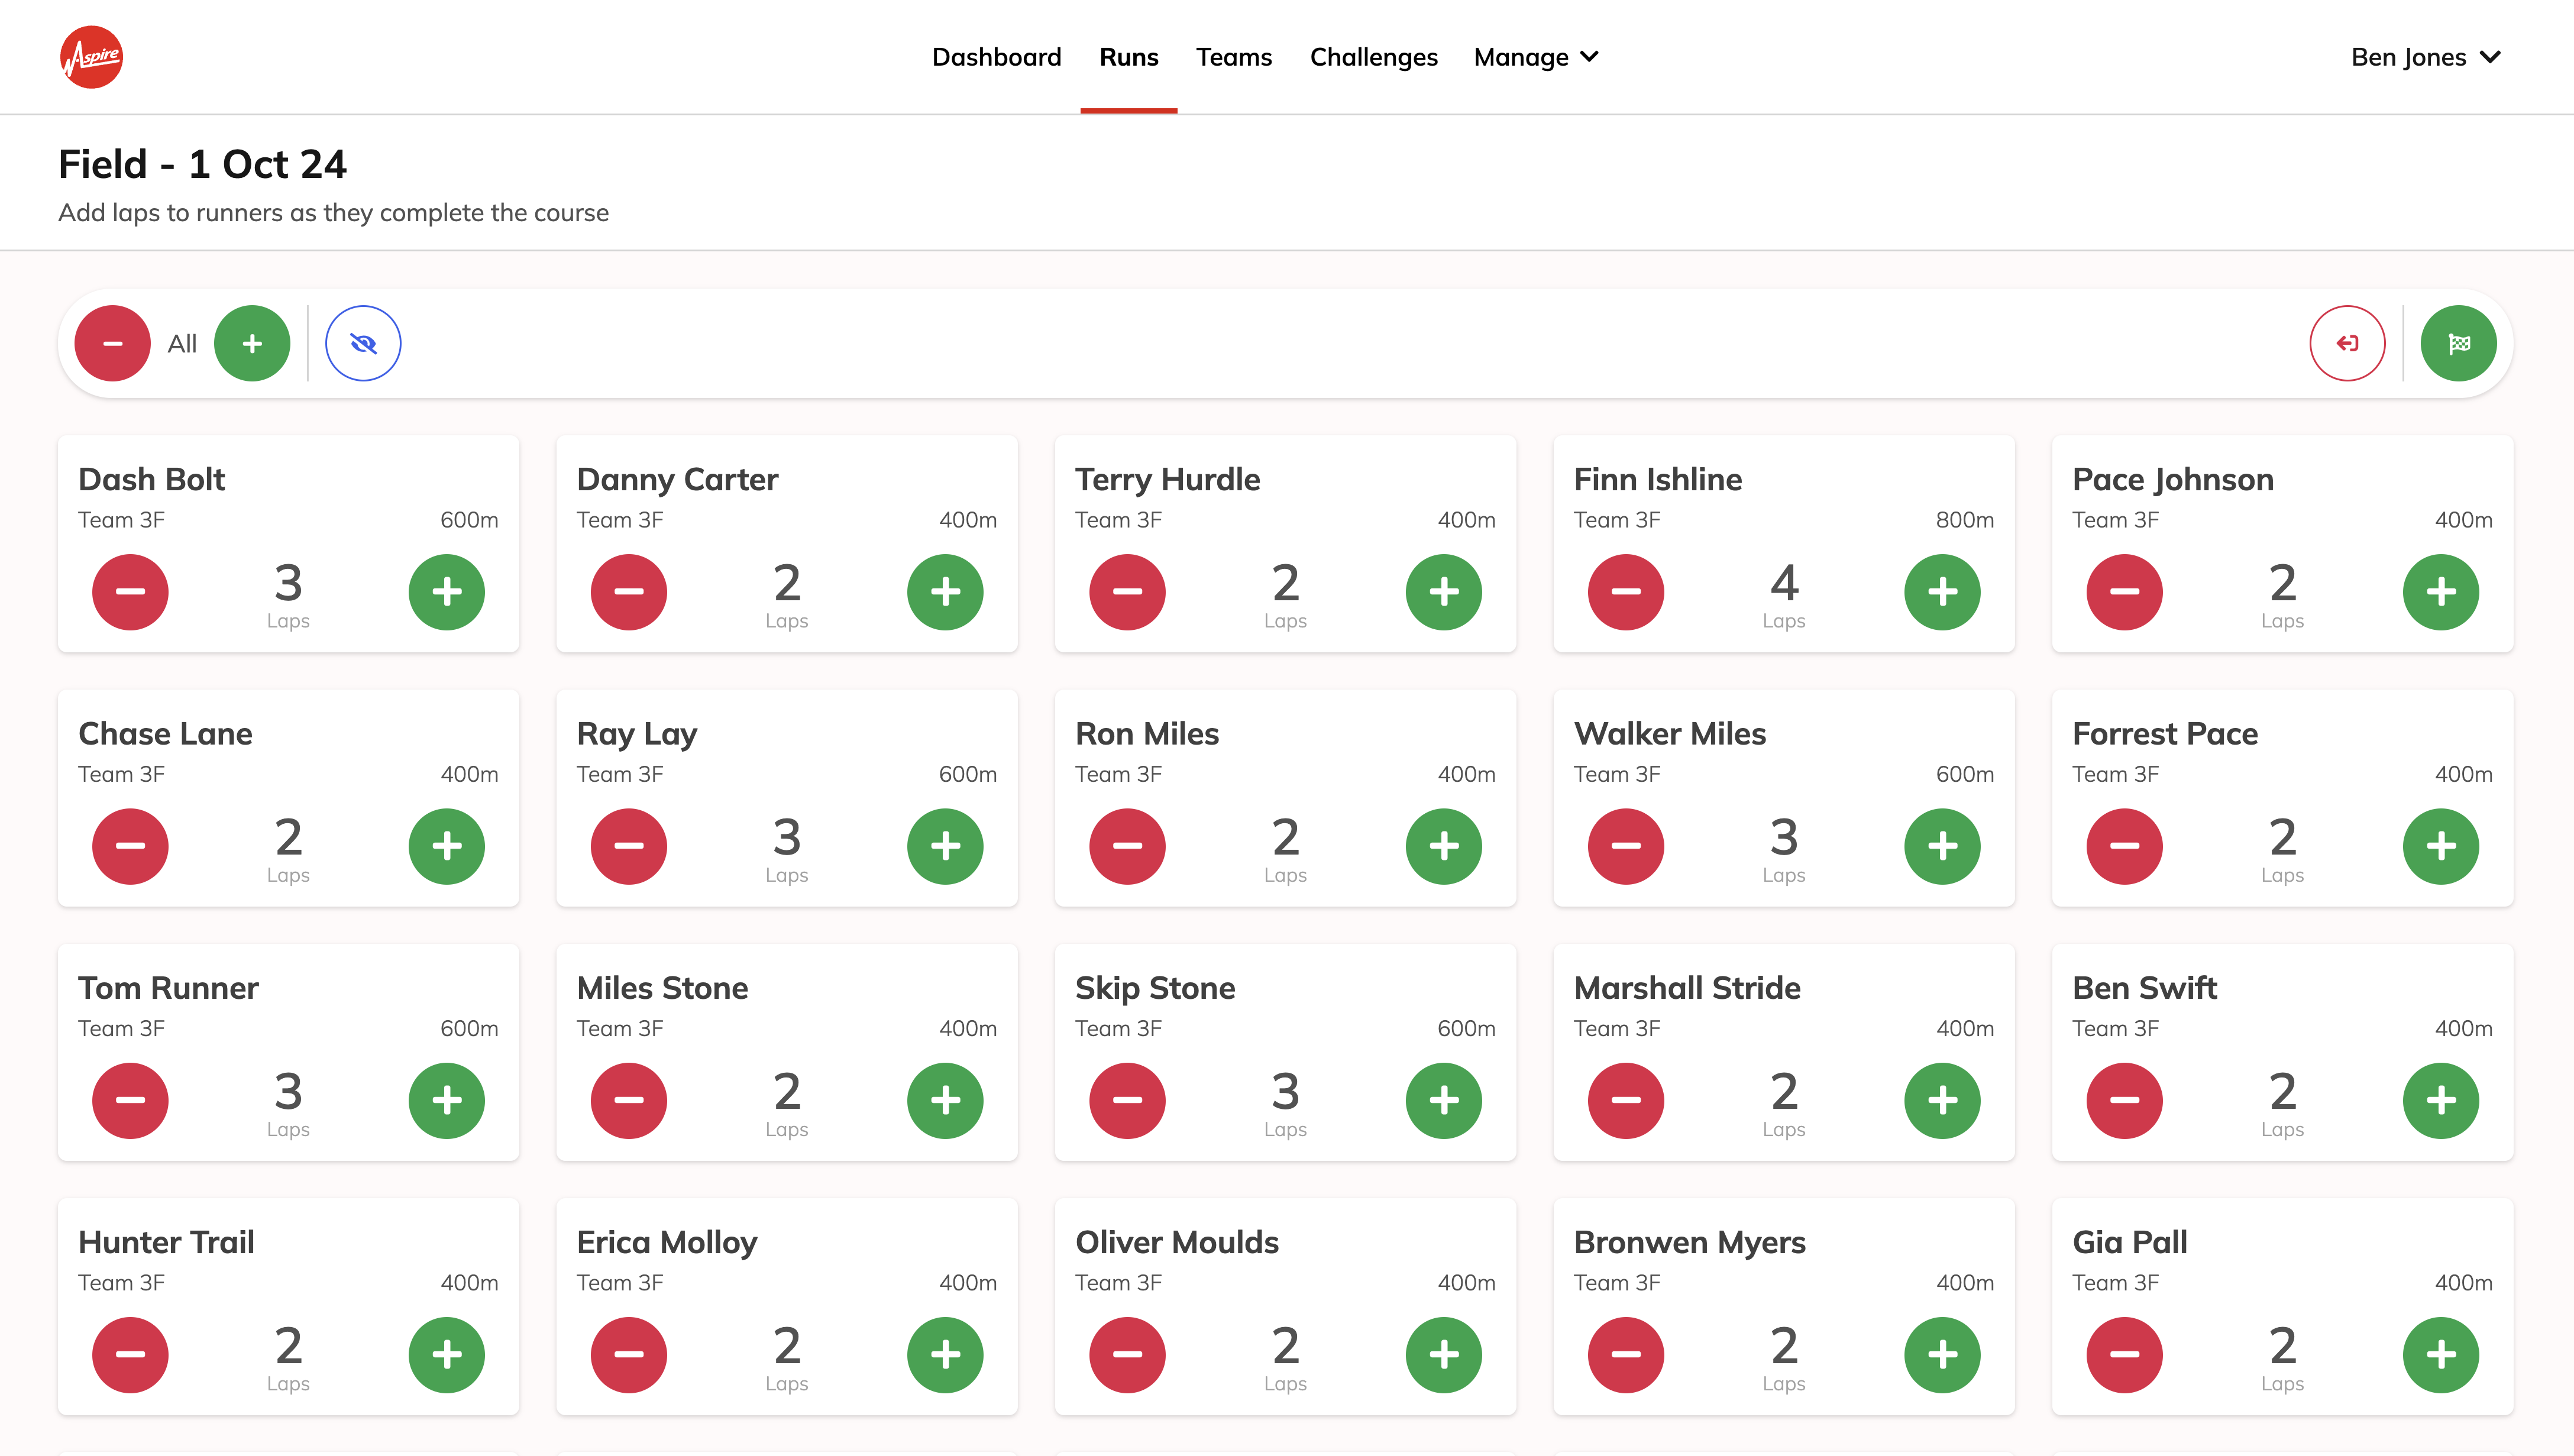Toggle hidden runners eye icon
This screenshot has height=1456, width=2574.
click(363, 343)
